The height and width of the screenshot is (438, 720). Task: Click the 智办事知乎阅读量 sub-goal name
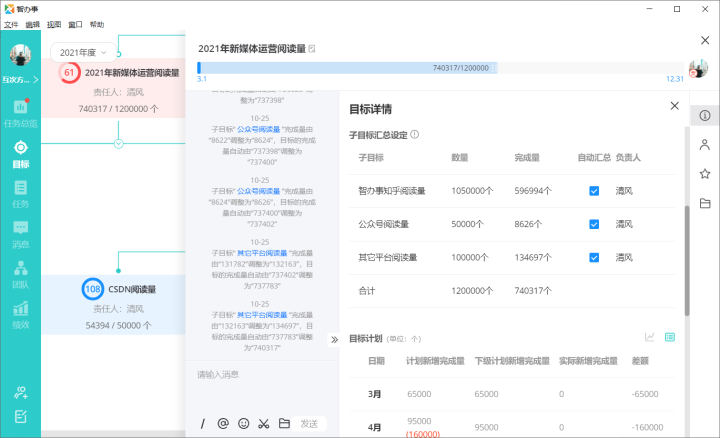coord(392,191)
